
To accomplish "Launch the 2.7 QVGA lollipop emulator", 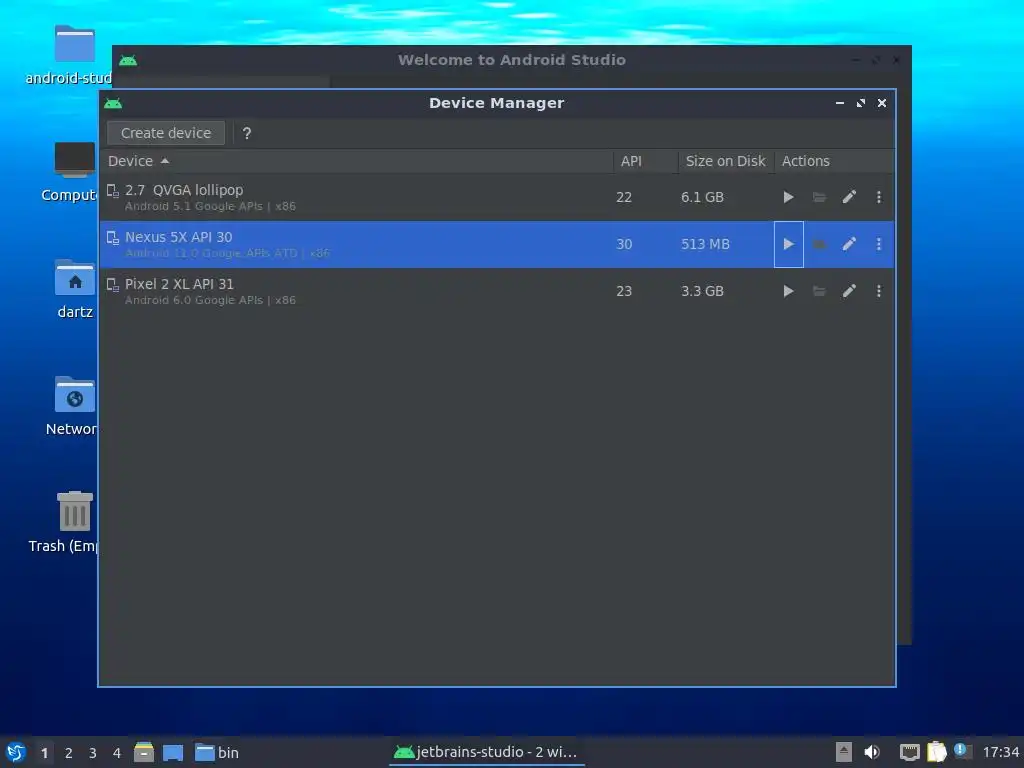I will [x=788, y=197].
